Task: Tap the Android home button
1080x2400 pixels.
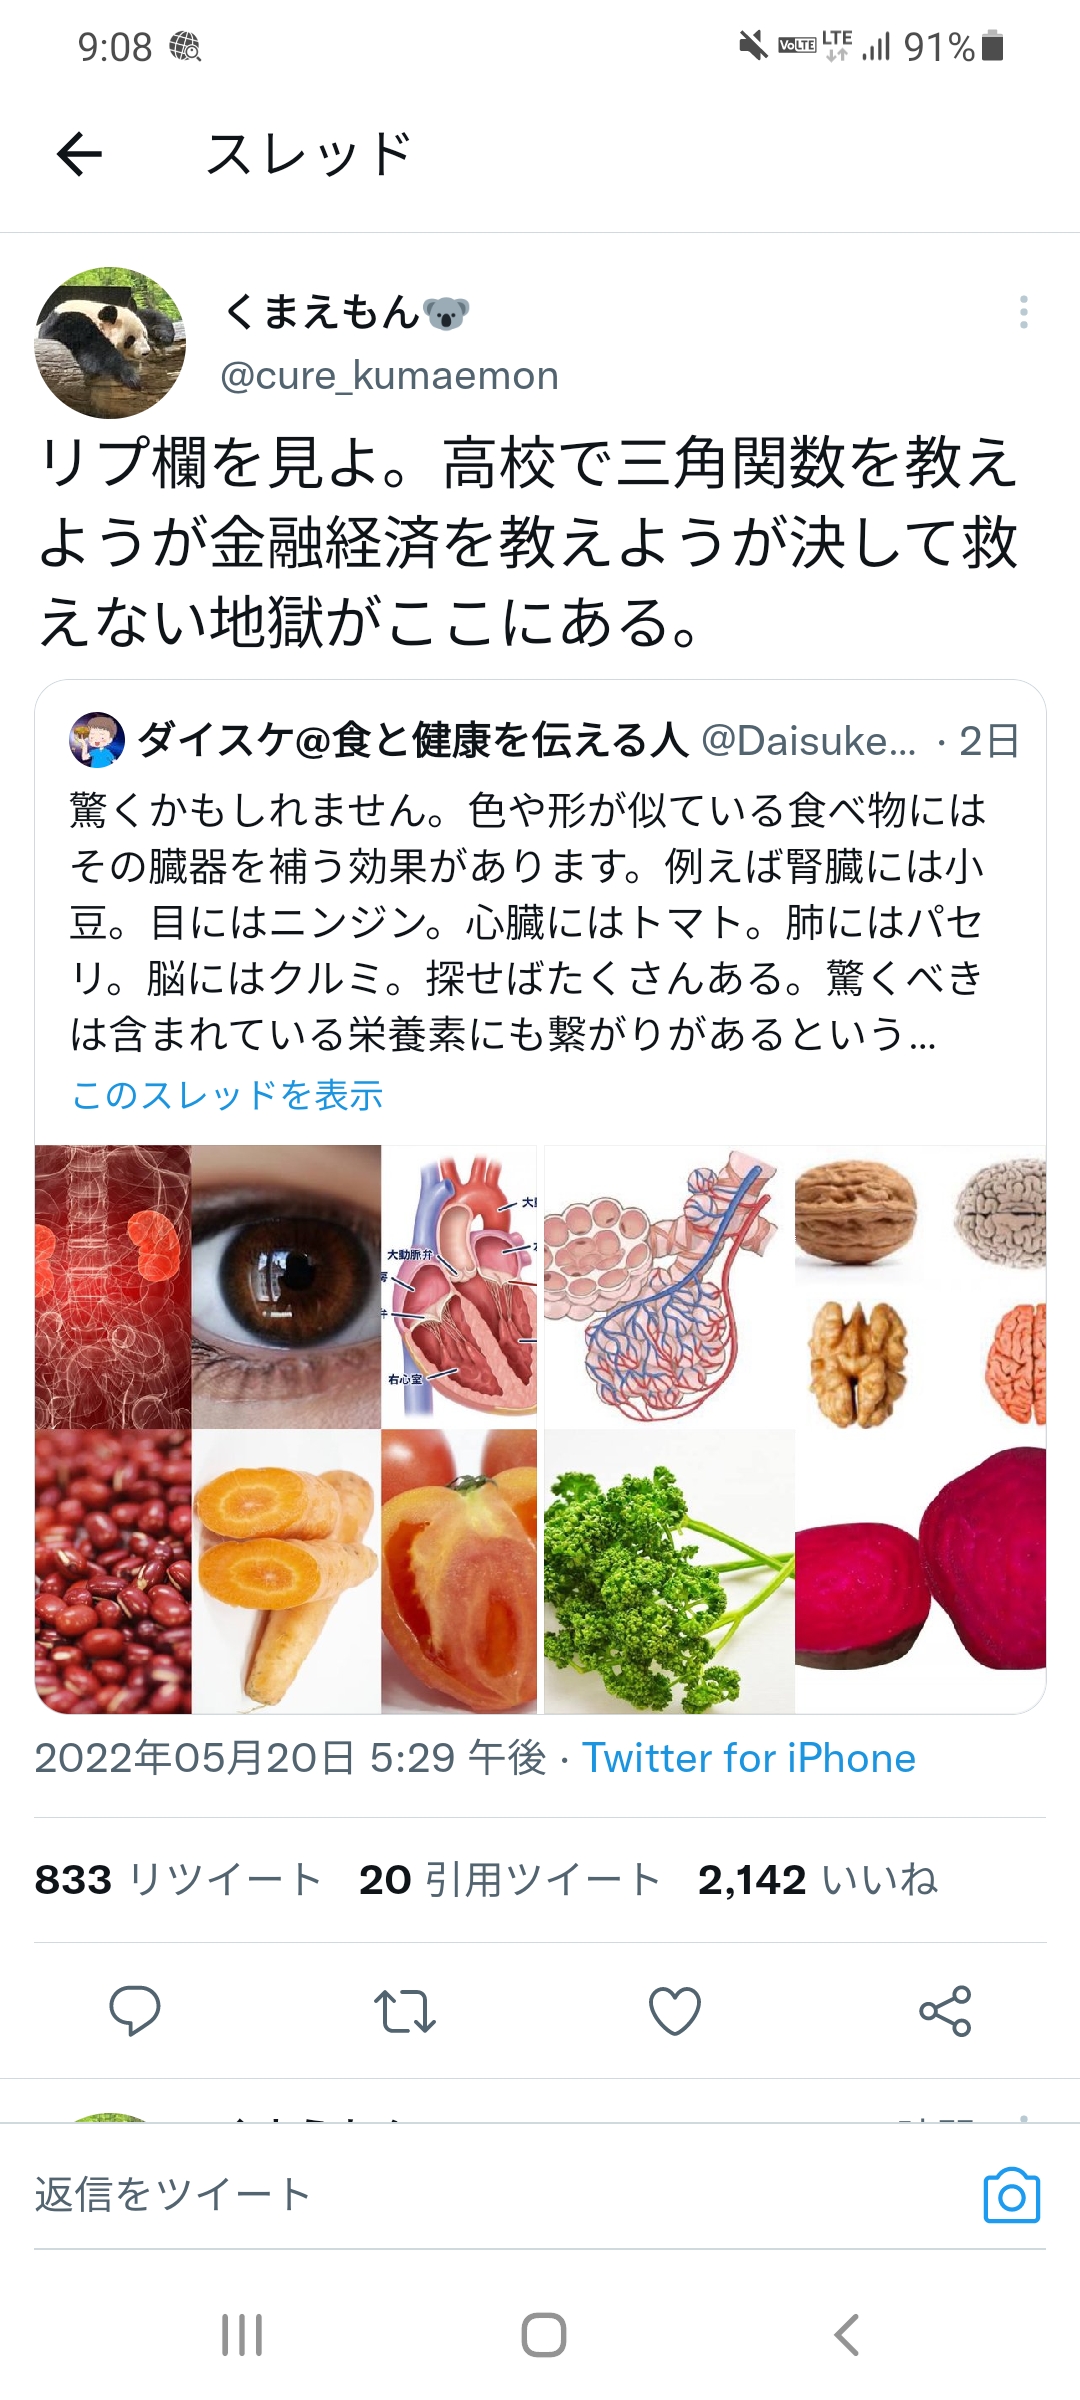Action: (544, 2335)
